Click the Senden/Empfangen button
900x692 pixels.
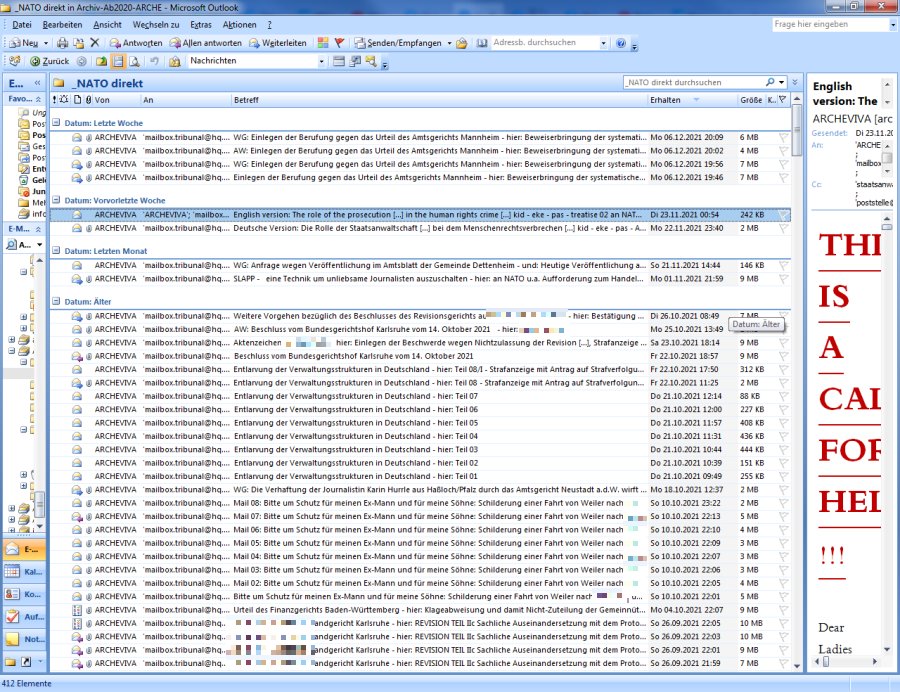[398, 43]
